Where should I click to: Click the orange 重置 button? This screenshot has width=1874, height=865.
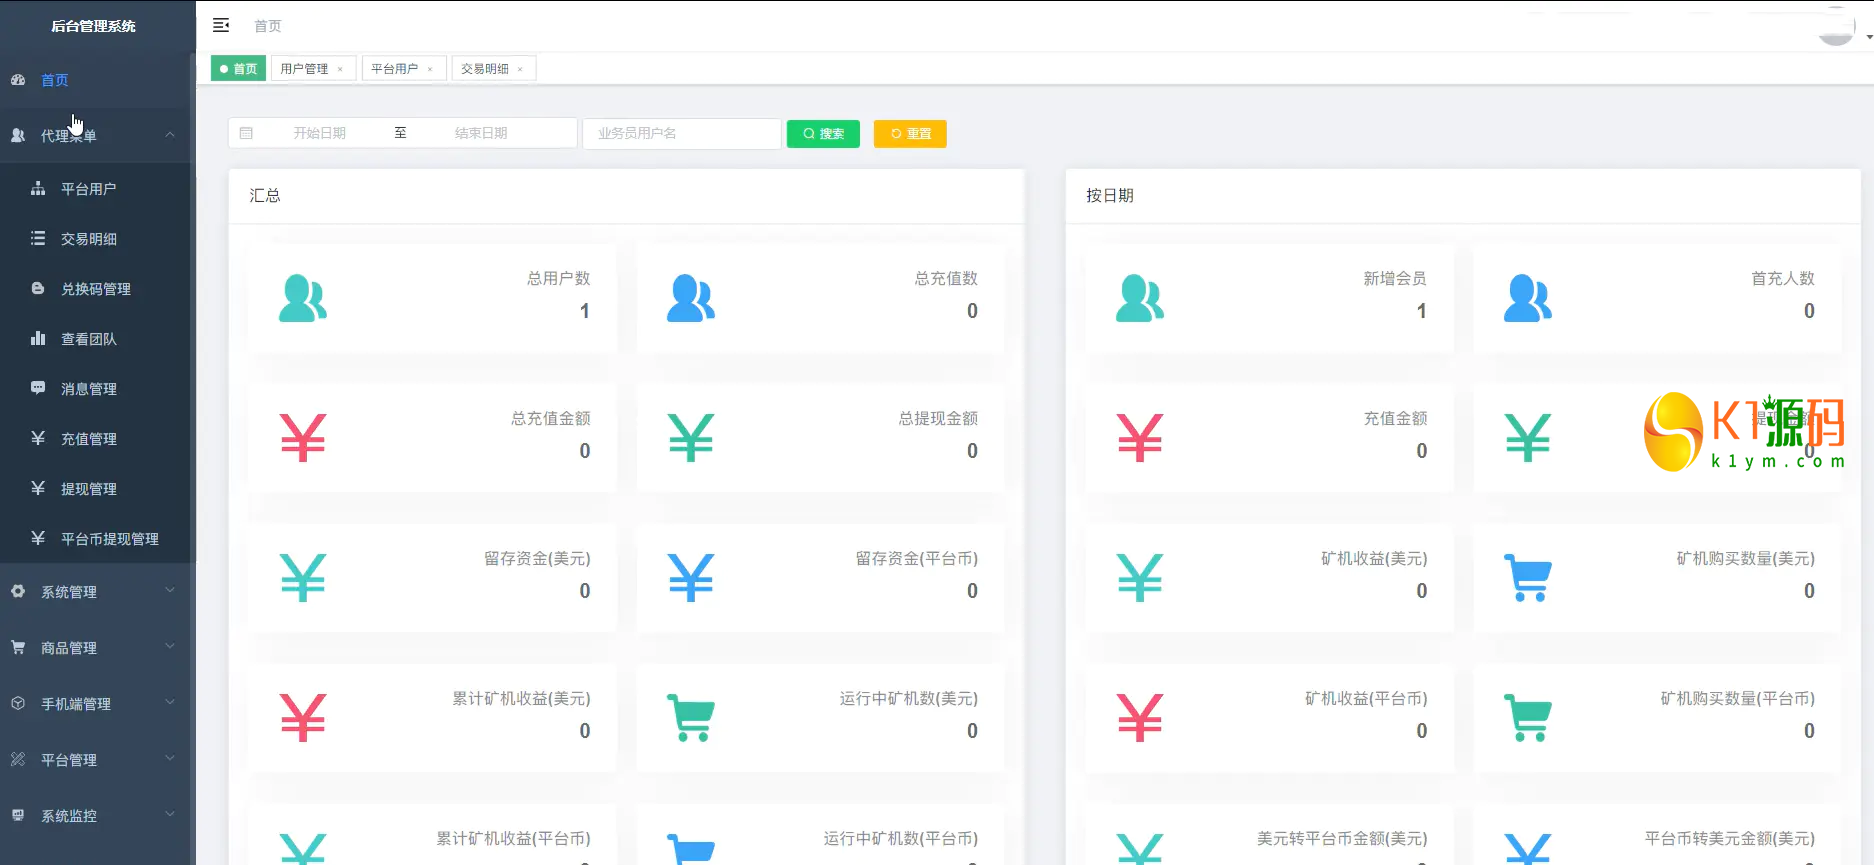910,134
